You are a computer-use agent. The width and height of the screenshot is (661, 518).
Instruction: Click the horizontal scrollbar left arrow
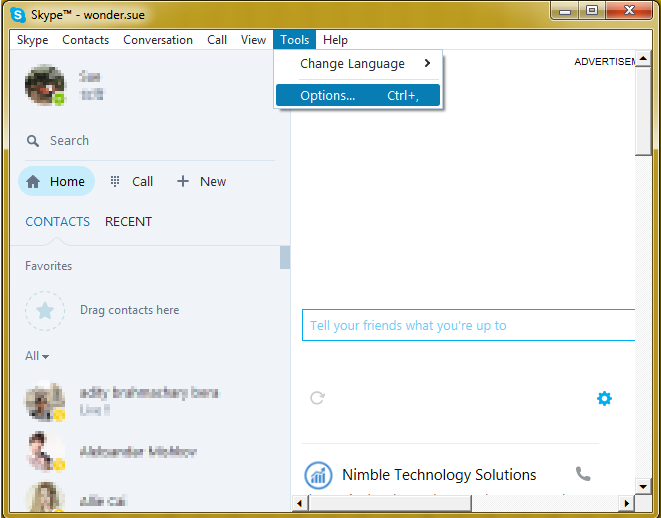pos(300,503)
